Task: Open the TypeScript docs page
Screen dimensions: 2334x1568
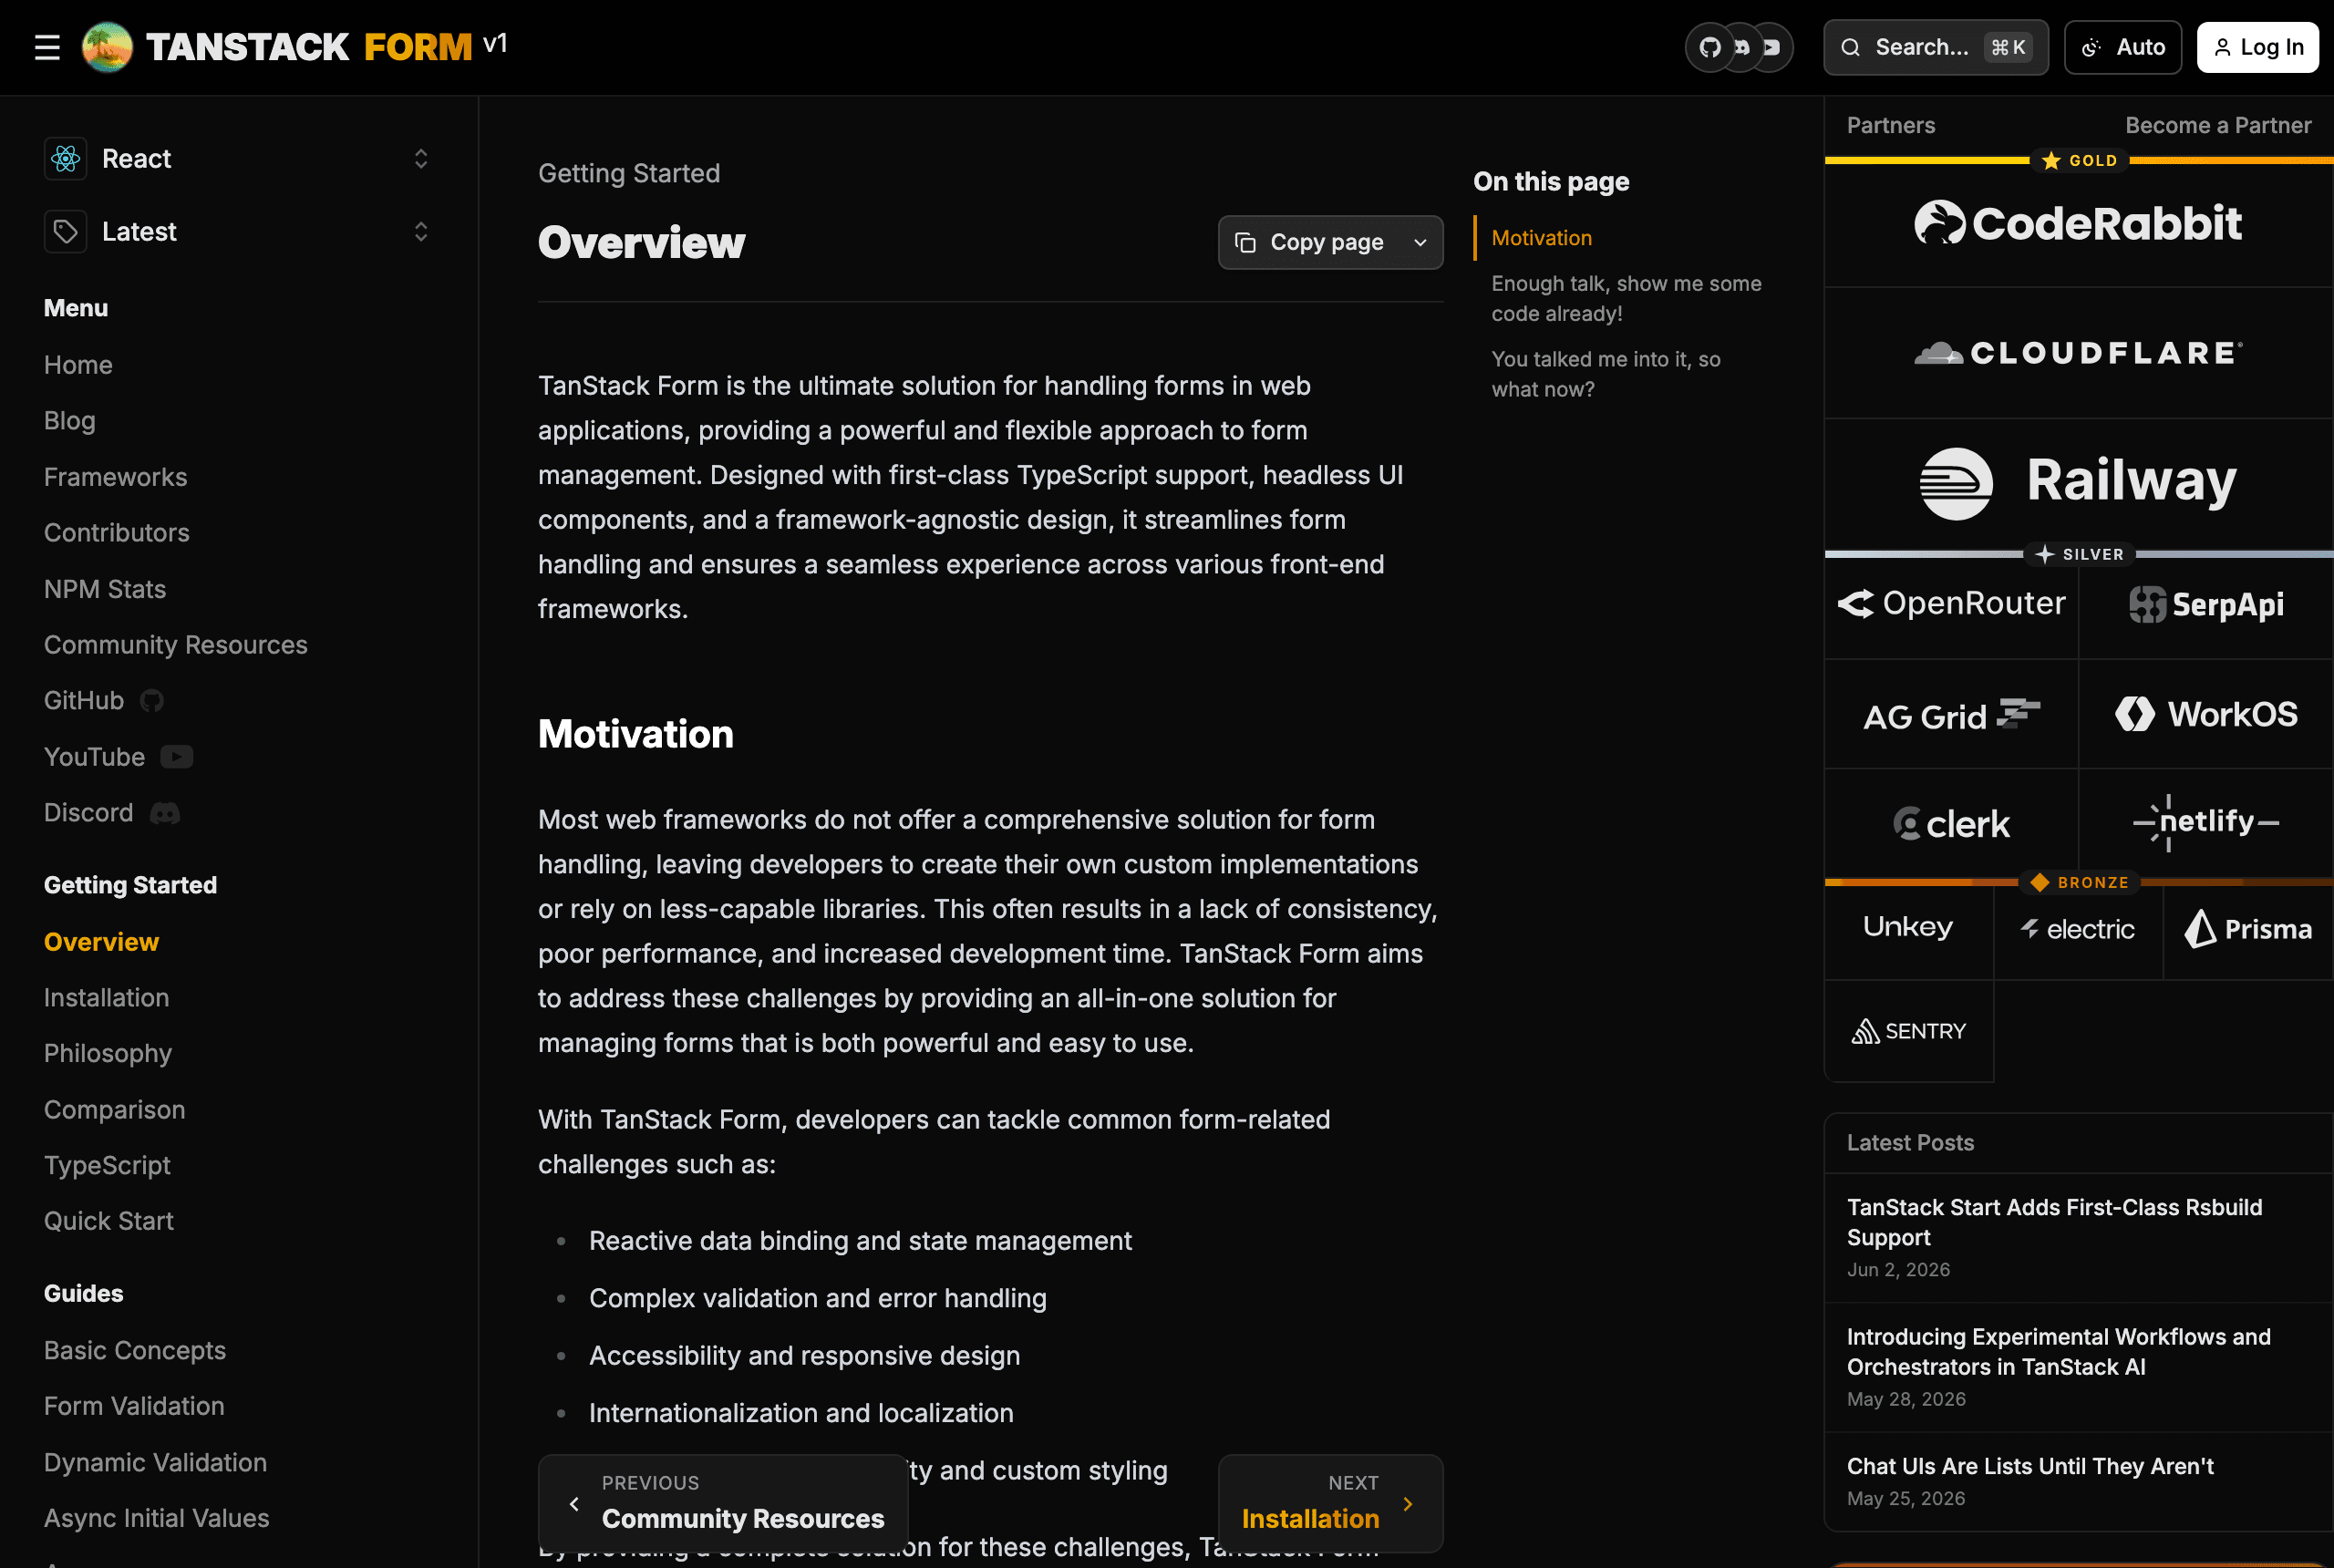Action: coord(107,1166)
